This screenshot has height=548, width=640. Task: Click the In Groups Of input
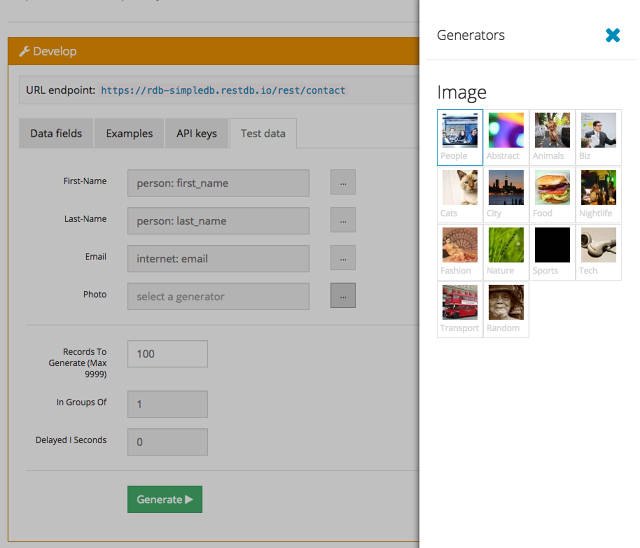(x=167, y=404)
